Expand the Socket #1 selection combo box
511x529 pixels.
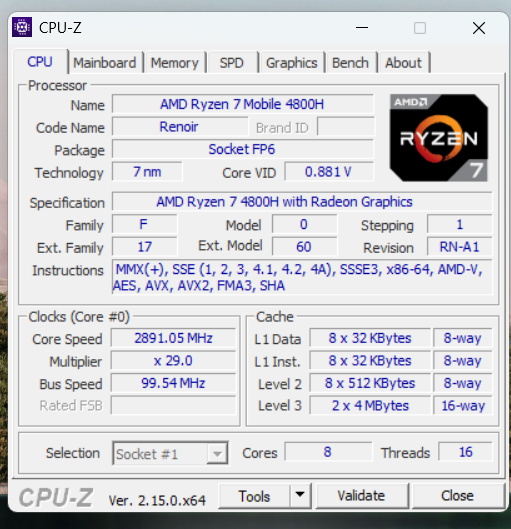point(170,453)
